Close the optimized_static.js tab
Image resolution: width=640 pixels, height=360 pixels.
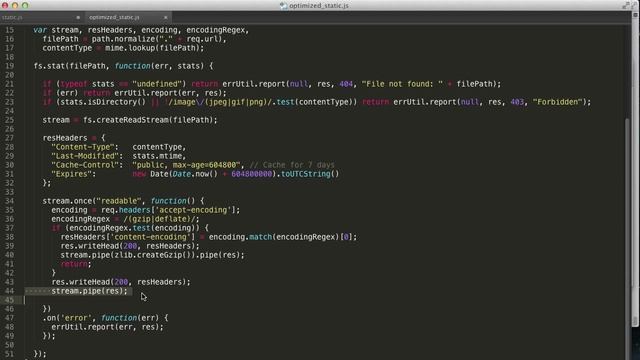165,18
